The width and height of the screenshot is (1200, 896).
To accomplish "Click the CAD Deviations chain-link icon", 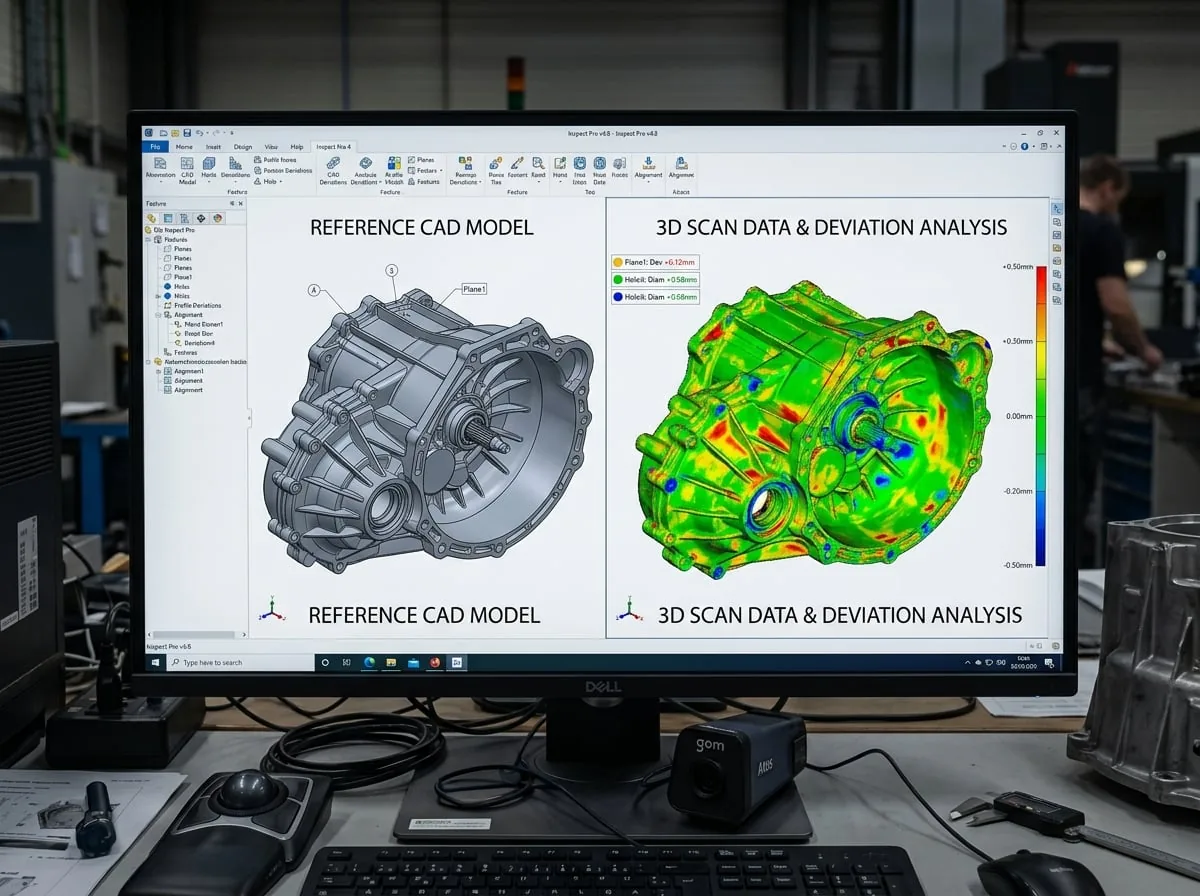I will (x=332, y=163).
